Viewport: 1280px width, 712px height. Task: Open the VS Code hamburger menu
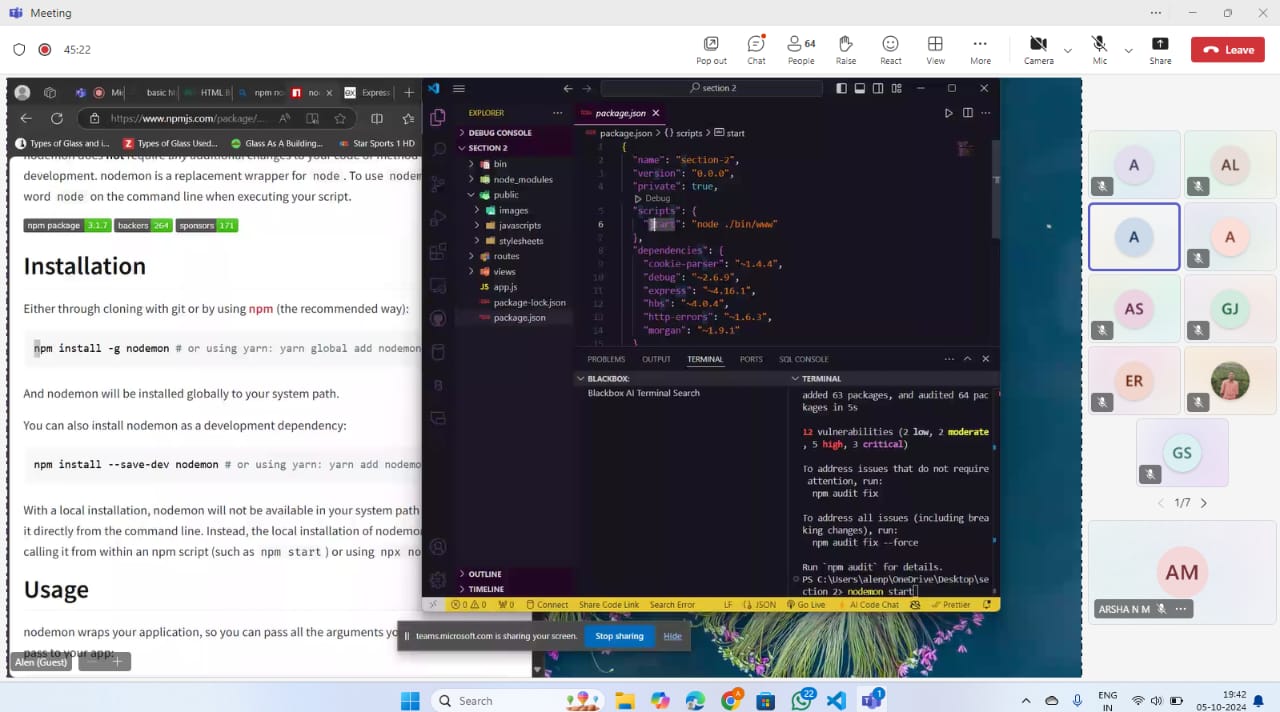click(459, 88)
